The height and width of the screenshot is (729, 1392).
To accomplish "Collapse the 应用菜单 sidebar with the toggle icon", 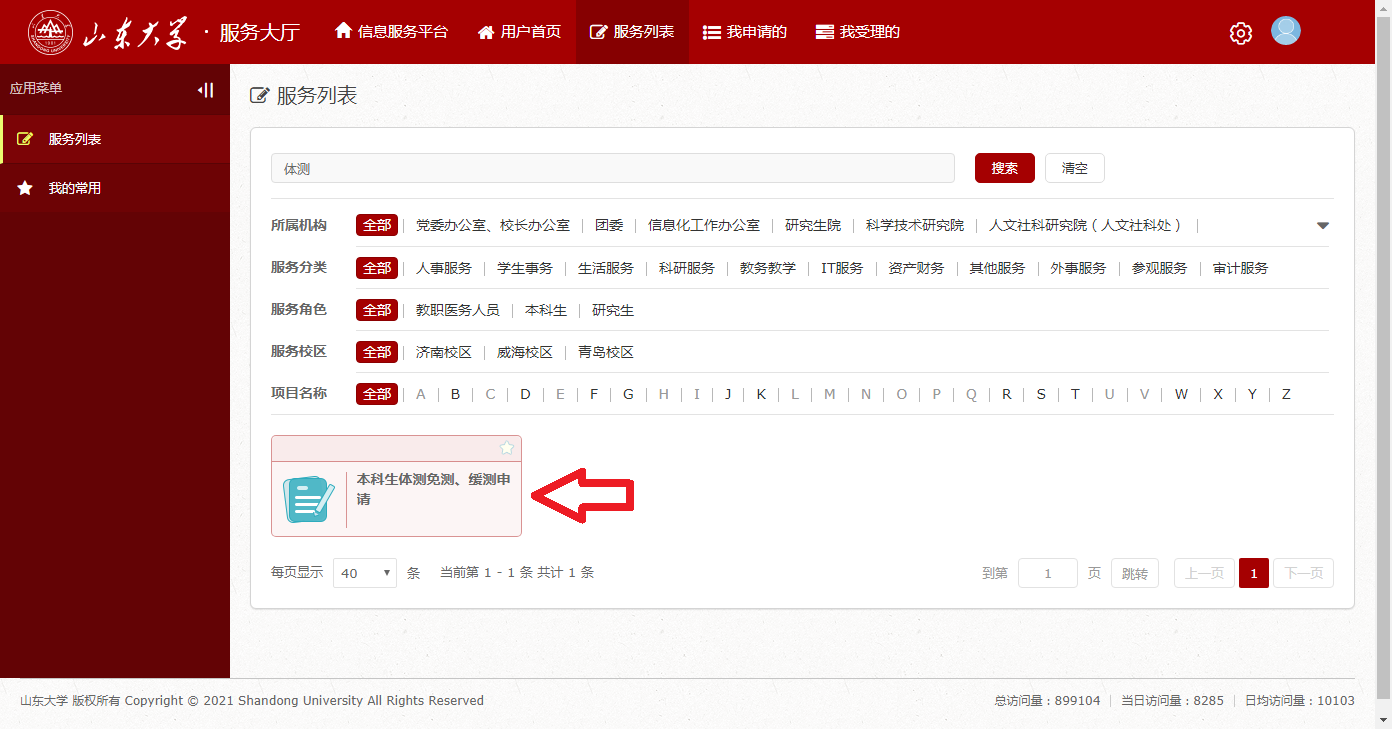I will 205,90.
